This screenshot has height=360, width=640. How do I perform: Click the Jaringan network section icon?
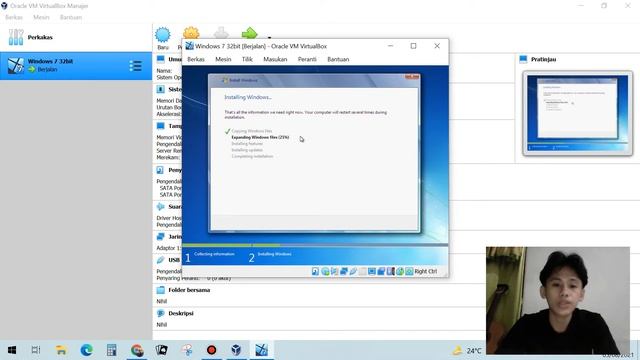pos(160,236)
